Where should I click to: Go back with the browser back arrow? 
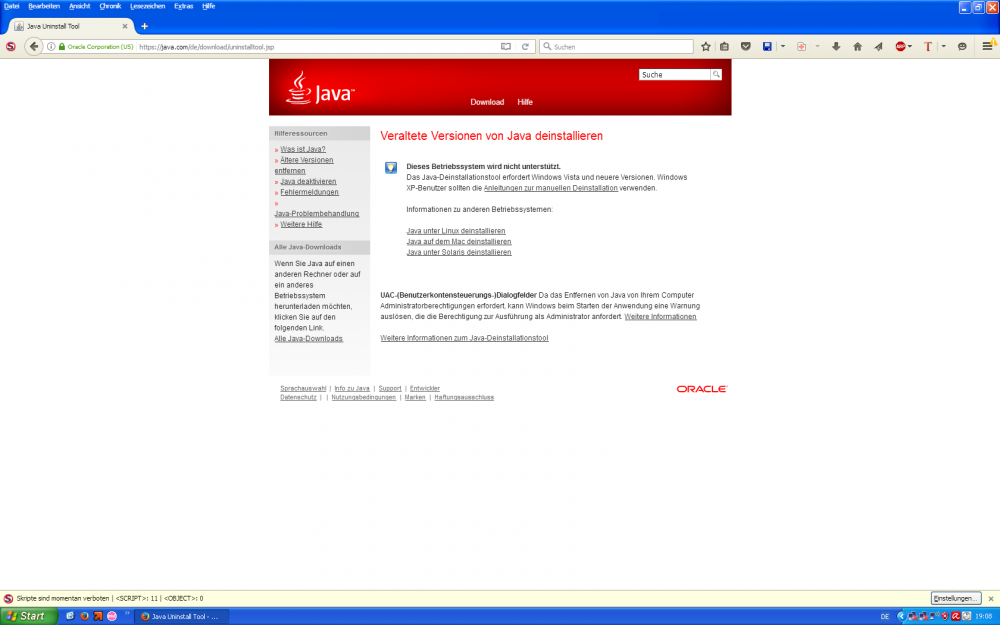[x=34, y=47]
